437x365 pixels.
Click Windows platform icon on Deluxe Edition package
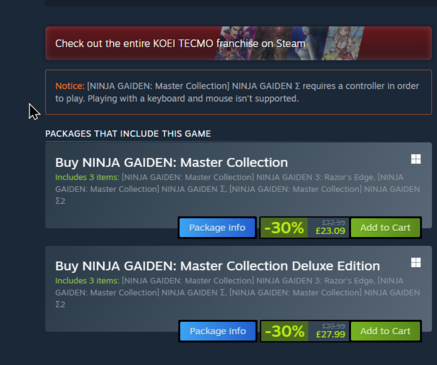tap(416, 262)
